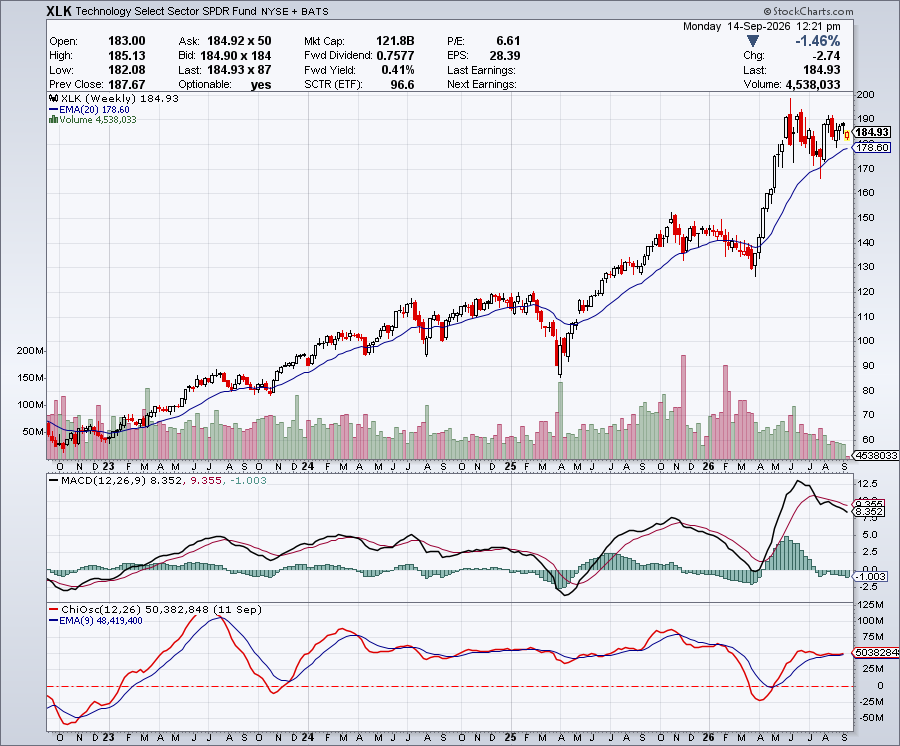Click the XLK ticker symbol in the chart title
The width and height of the screenshot is (900, 746).
click(59, 11)
